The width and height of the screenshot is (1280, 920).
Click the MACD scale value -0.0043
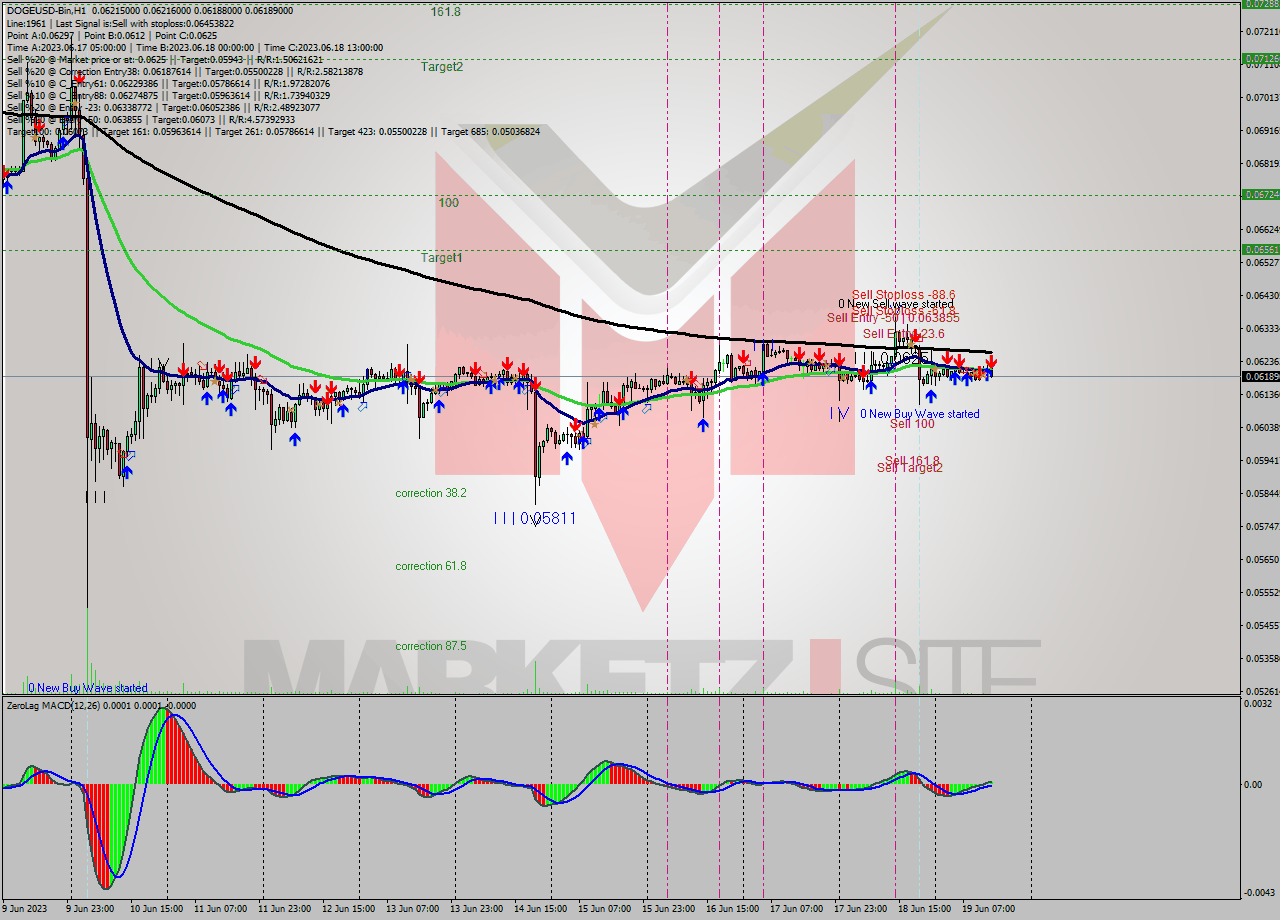(x=1259, y=892)
